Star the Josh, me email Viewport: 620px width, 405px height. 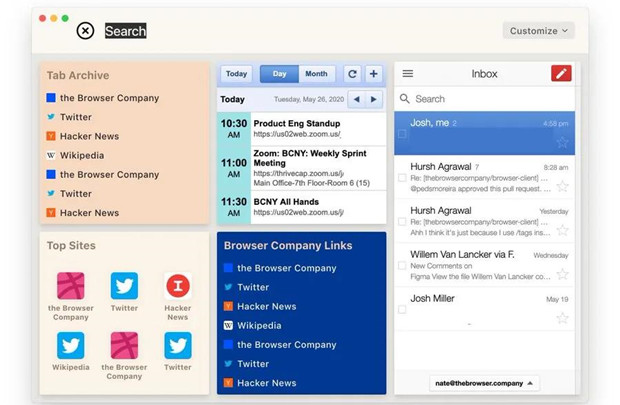(562, 142)
